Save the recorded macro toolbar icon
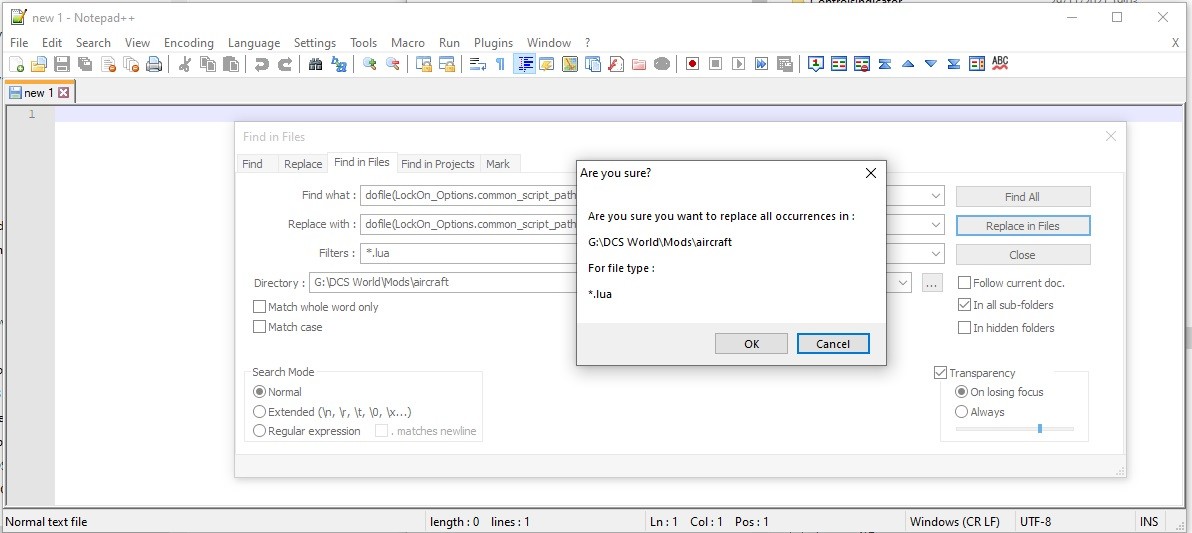The height and width of the screenshot is (533, 1192). [x=785, y=65]
